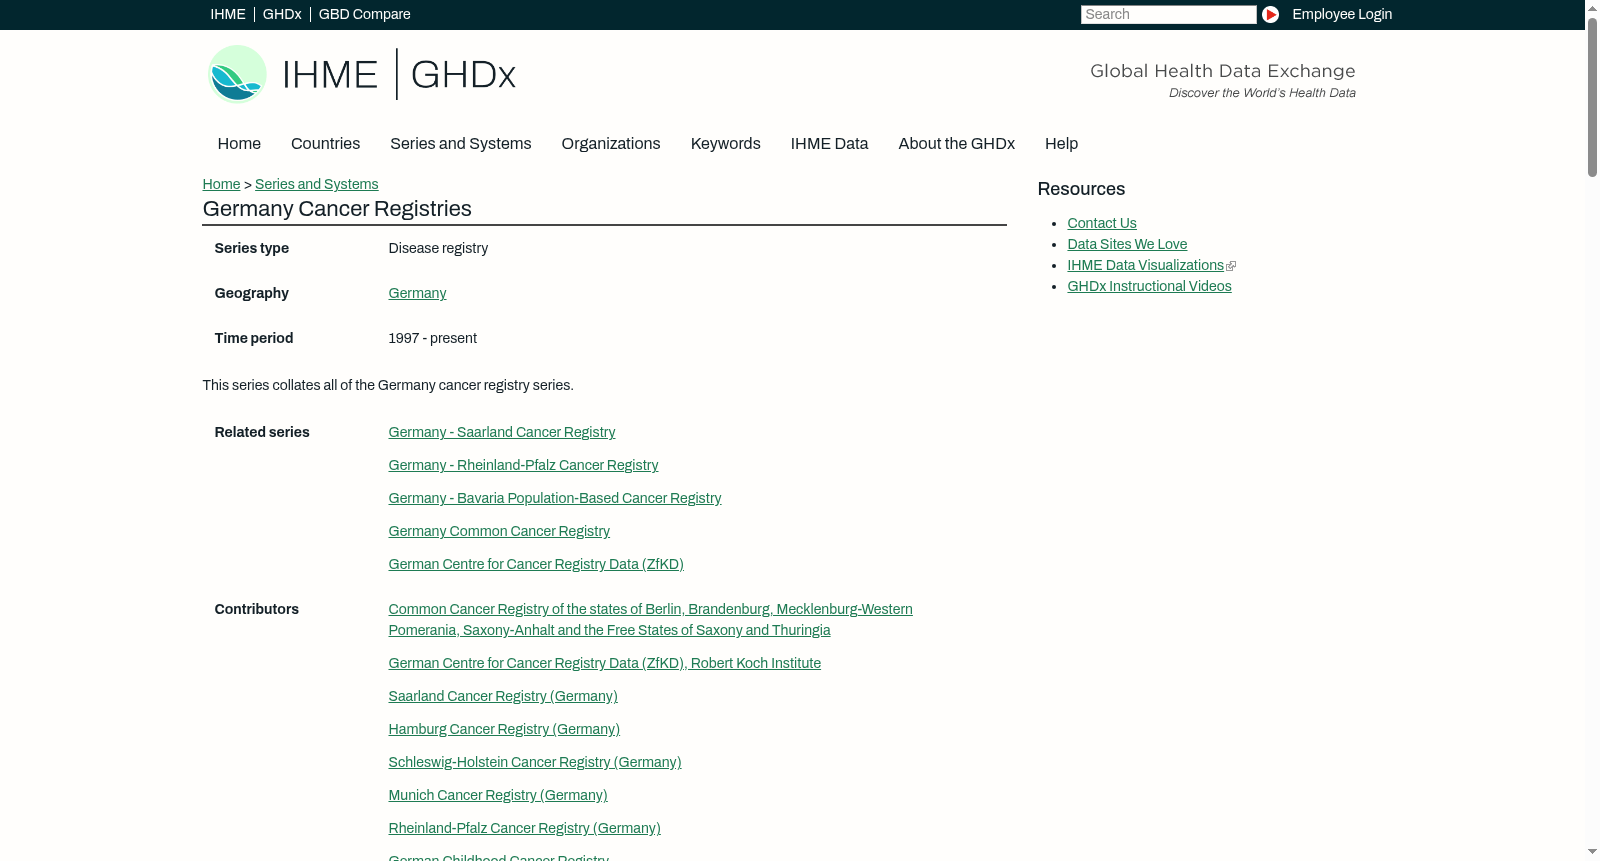Open Saarland Cancer Registry (Germany) contributor

point(503,696)
